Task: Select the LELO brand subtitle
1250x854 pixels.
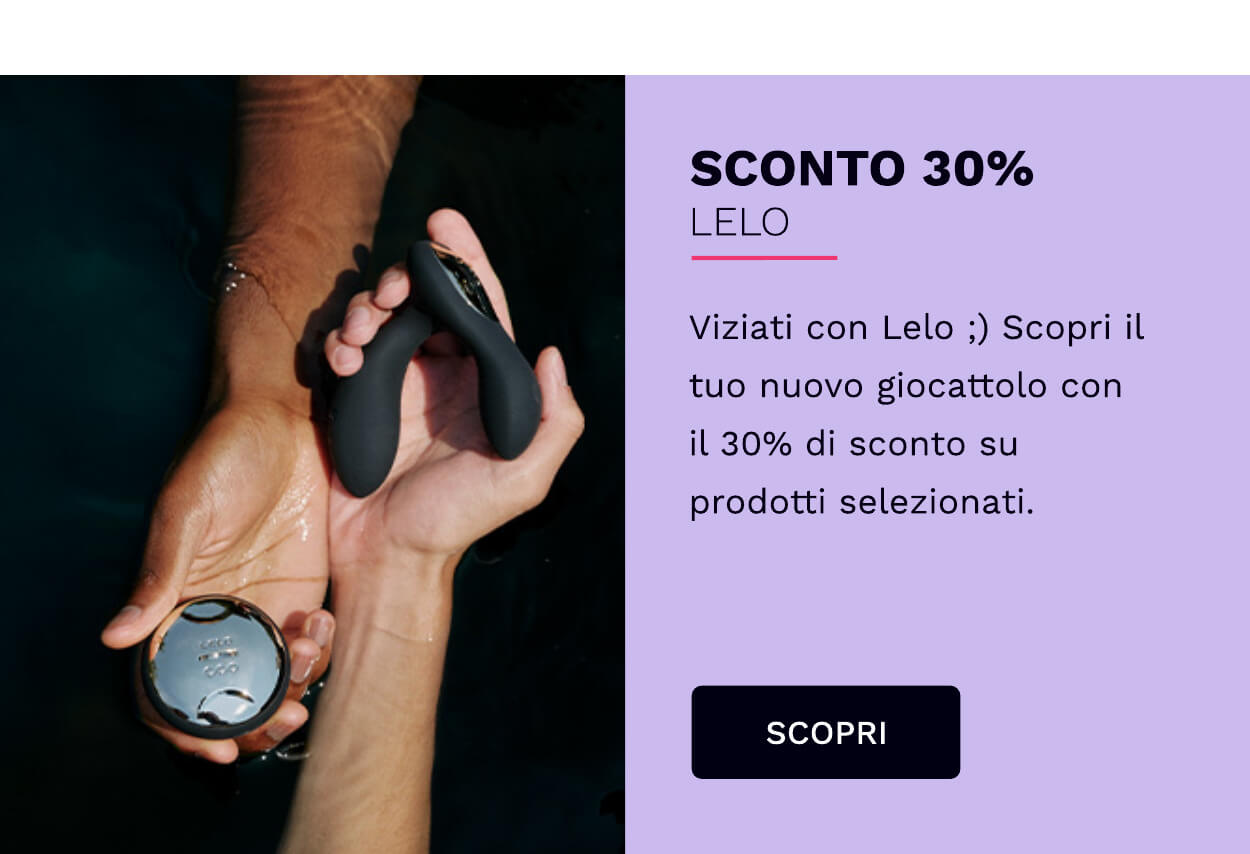Action: 739,222
